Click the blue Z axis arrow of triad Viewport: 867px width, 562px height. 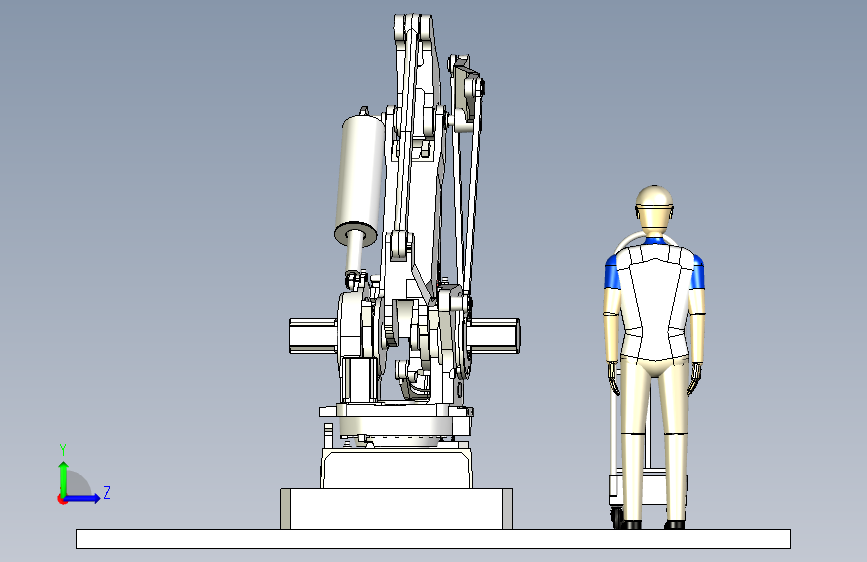tap(83, 498)
